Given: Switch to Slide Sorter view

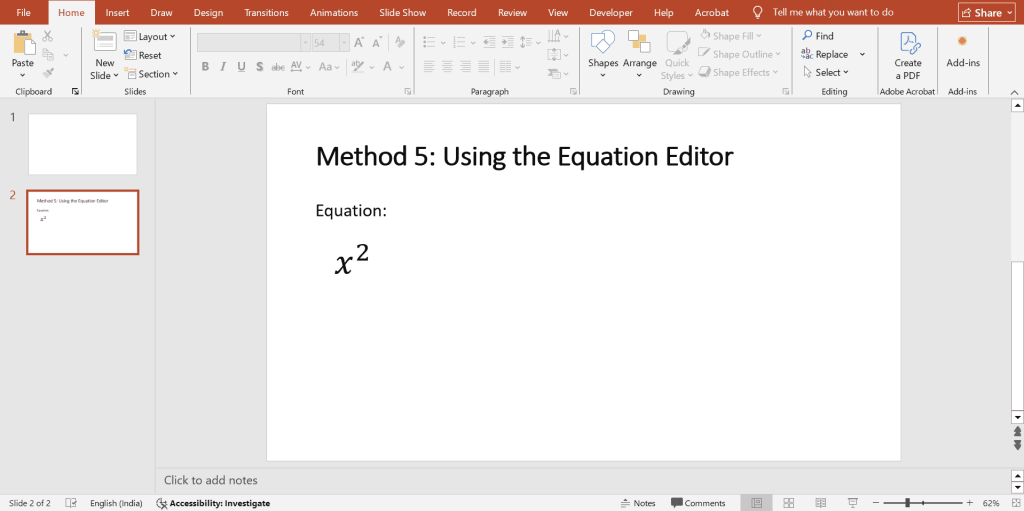Looking at the screenshot, I should 789,503.
